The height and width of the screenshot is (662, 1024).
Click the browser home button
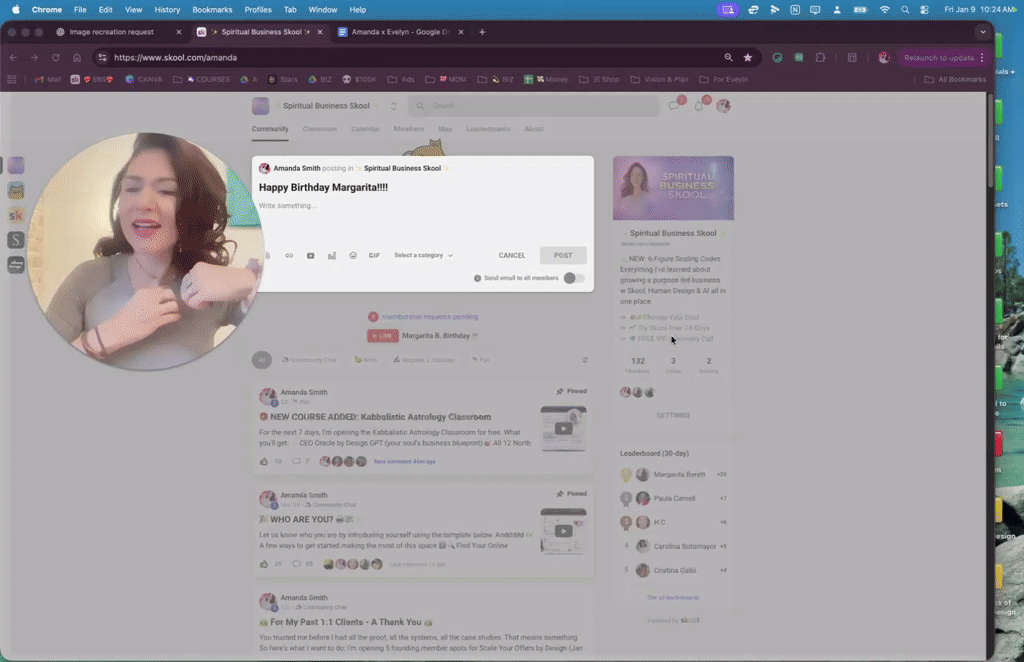tap(77, 57)
